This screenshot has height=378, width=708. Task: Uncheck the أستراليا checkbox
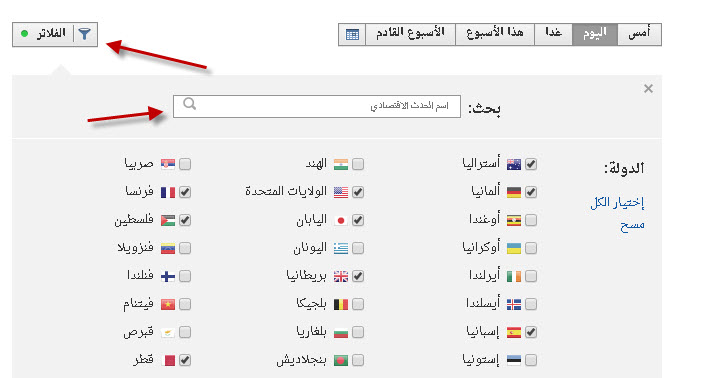(531, 164)
